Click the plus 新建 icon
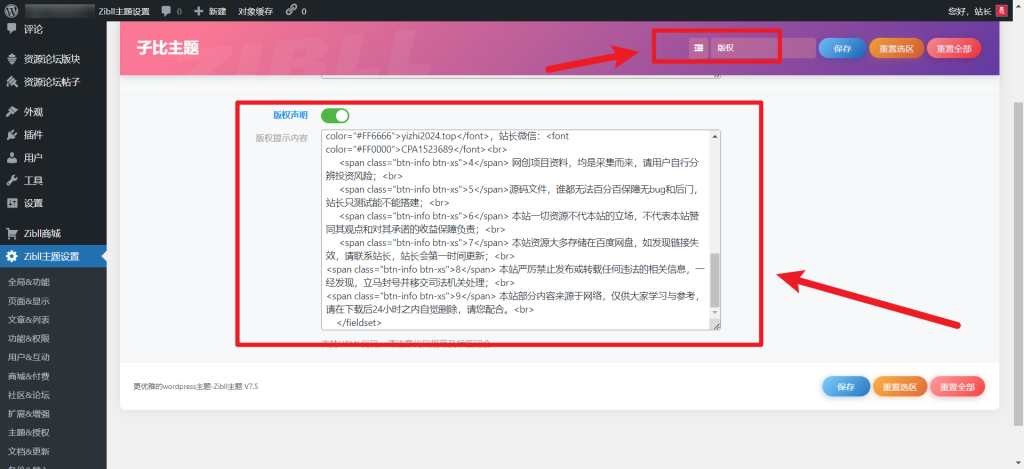This screenshot has width=1024, height=469. (199, 11)
